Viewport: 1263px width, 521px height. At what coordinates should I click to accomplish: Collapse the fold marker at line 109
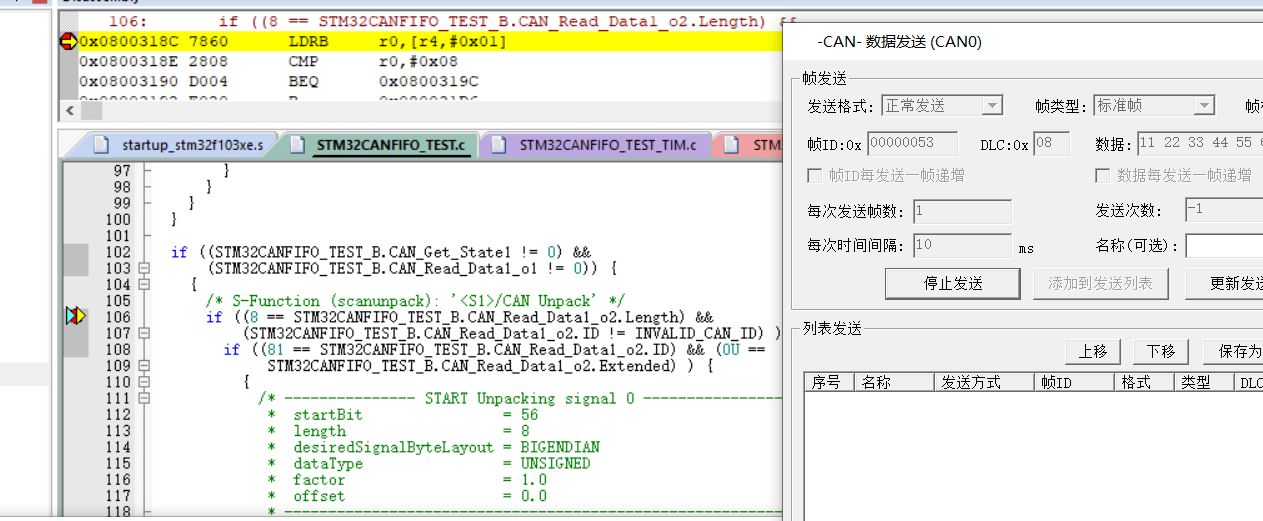point(144,365)
